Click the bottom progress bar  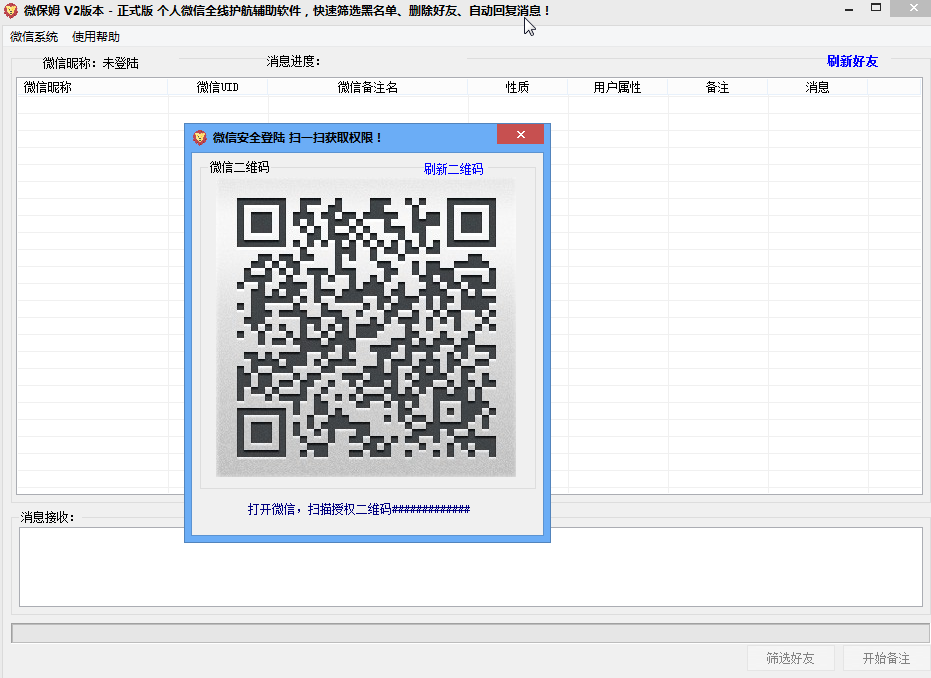470,633
